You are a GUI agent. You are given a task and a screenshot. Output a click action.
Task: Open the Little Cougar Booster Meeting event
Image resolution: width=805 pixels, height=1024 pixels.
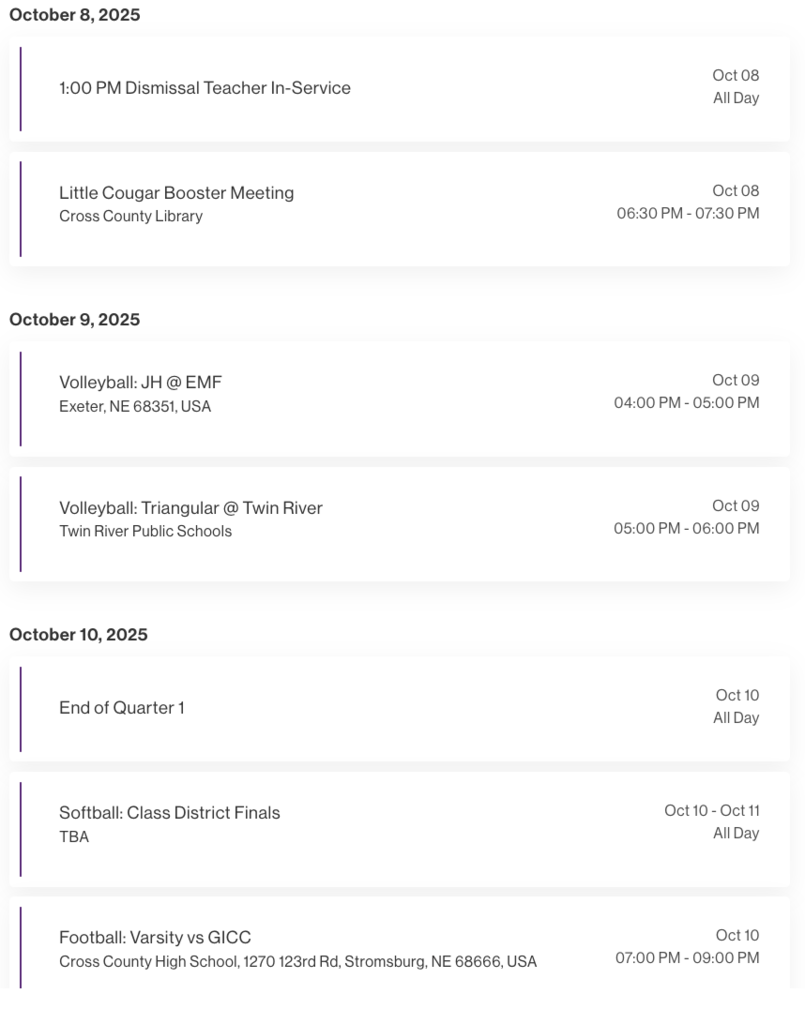[x=176, y=193]
